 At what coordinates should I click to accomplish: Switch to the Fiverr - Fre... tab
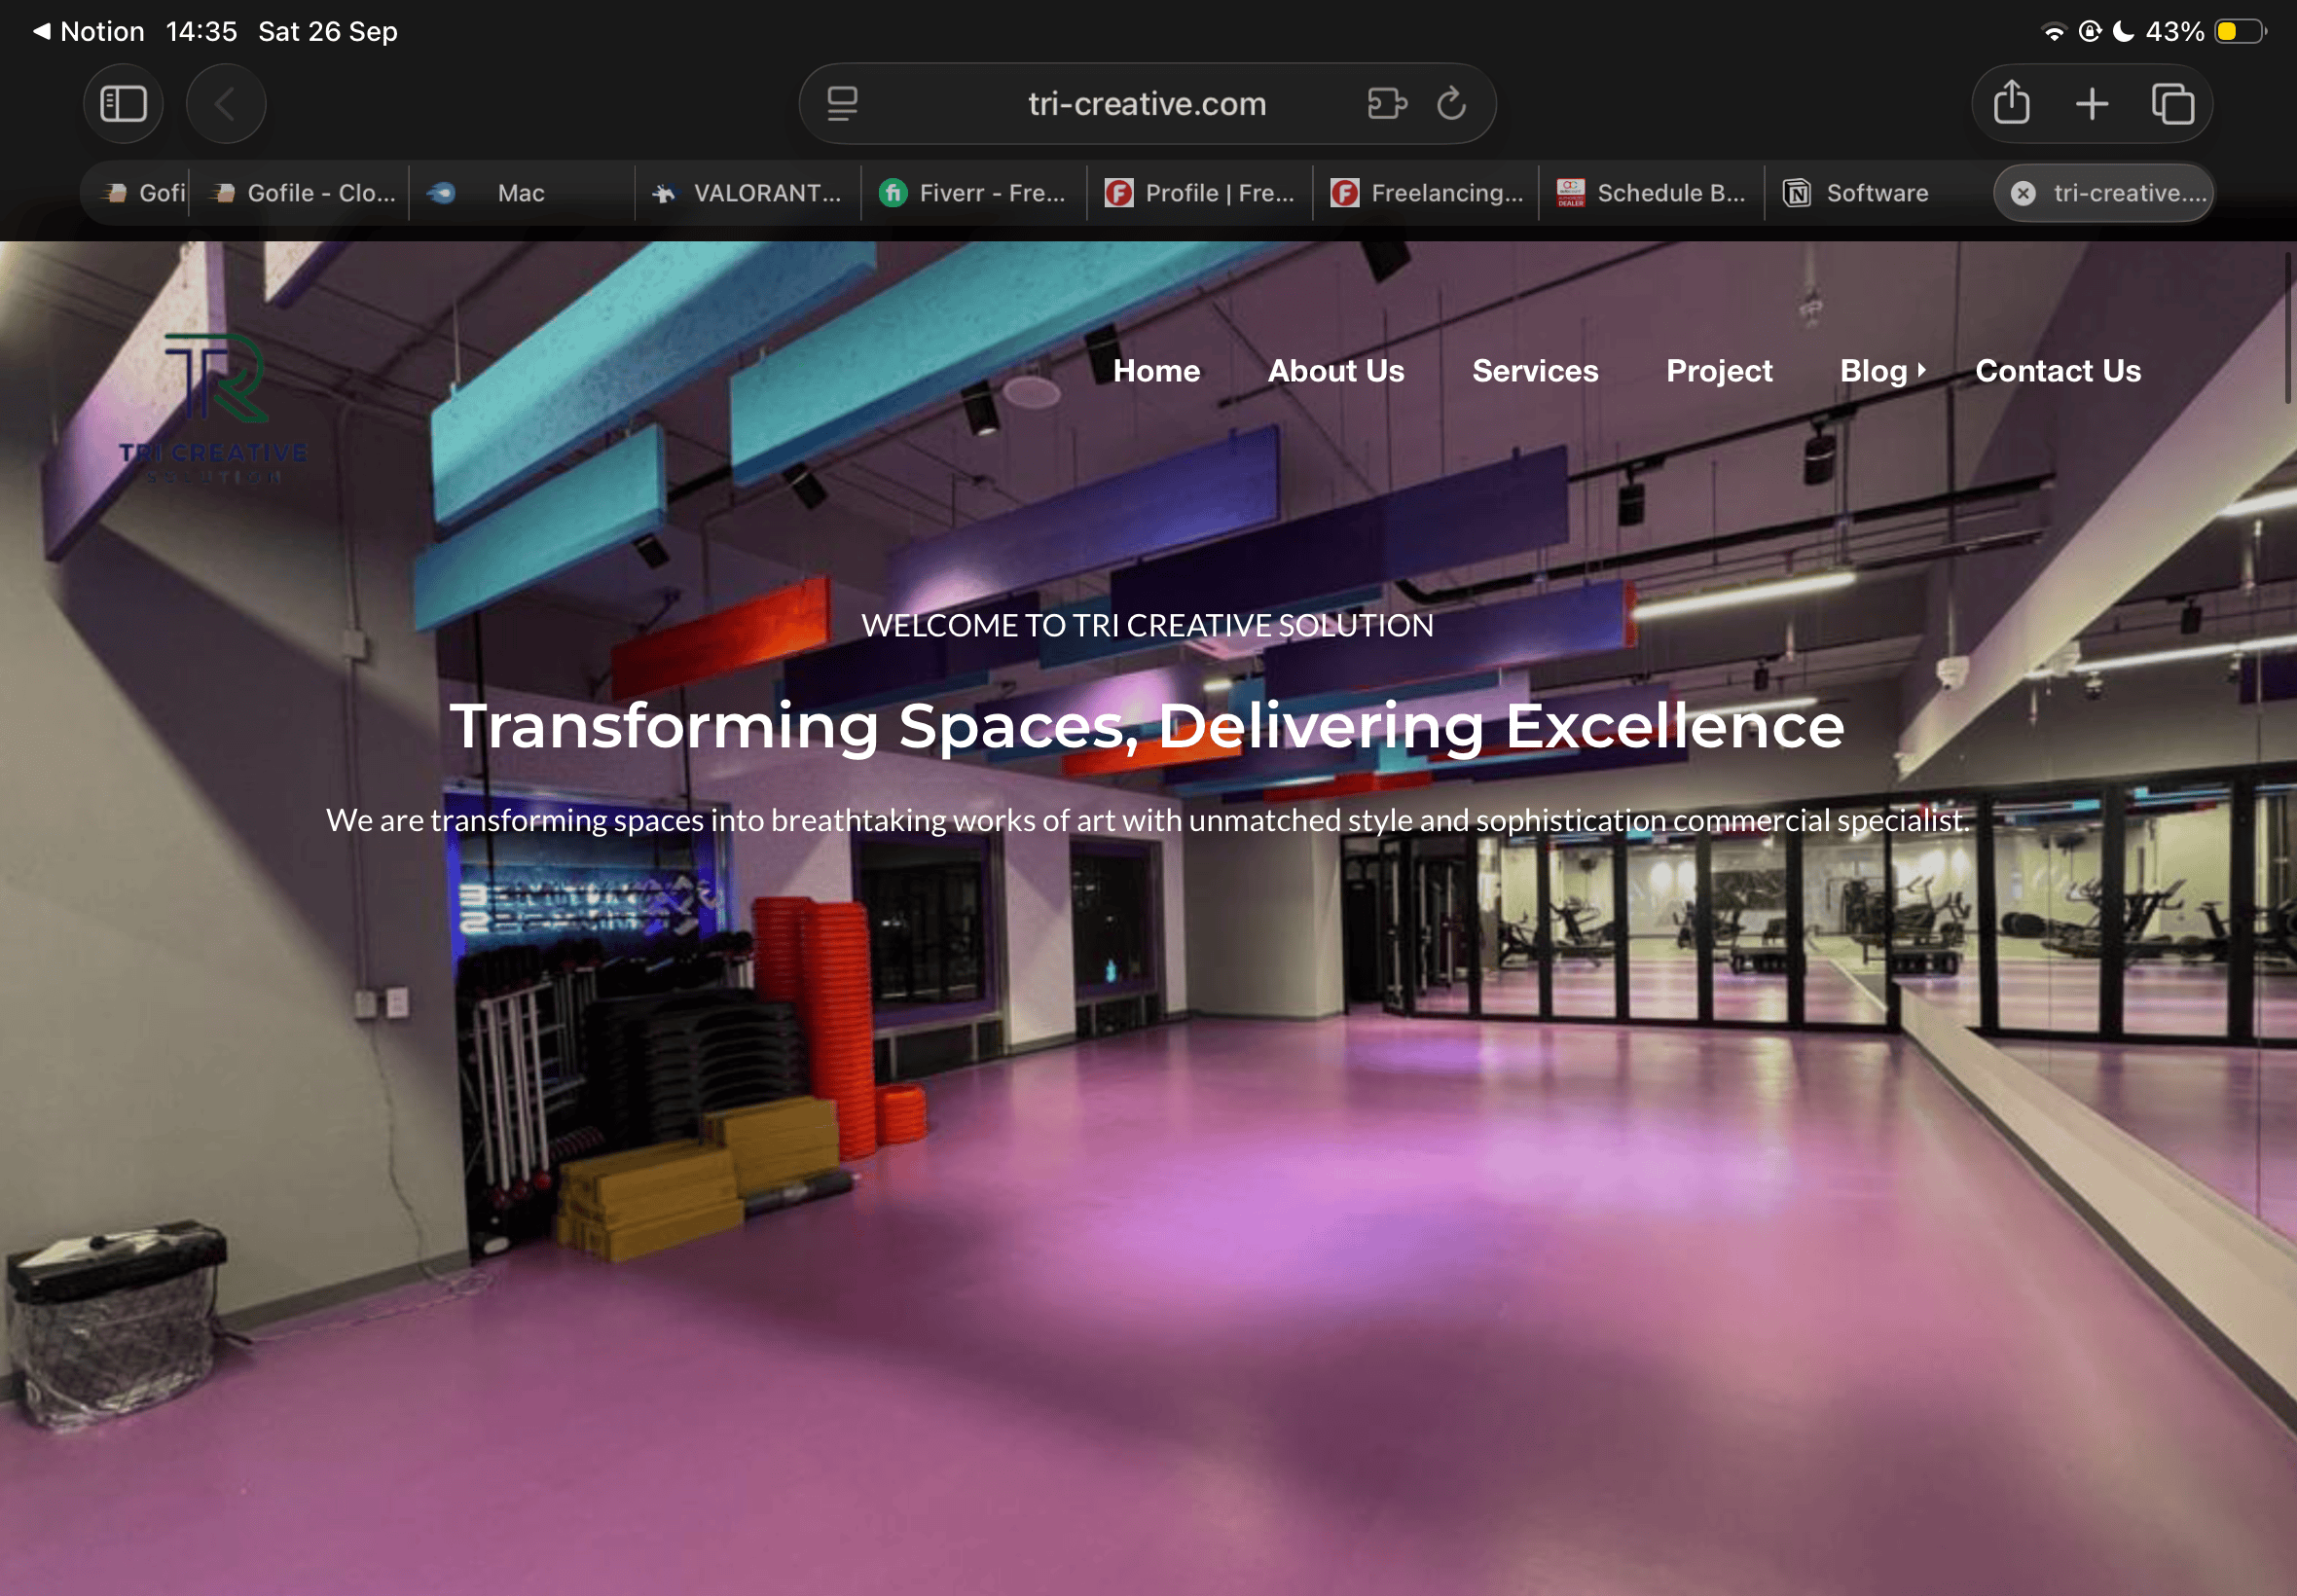tap(974, 193)
